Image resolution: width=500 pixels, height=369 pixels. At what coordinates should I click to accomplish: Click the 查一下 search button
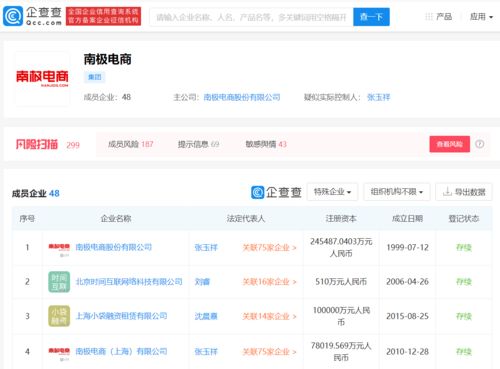371,17
